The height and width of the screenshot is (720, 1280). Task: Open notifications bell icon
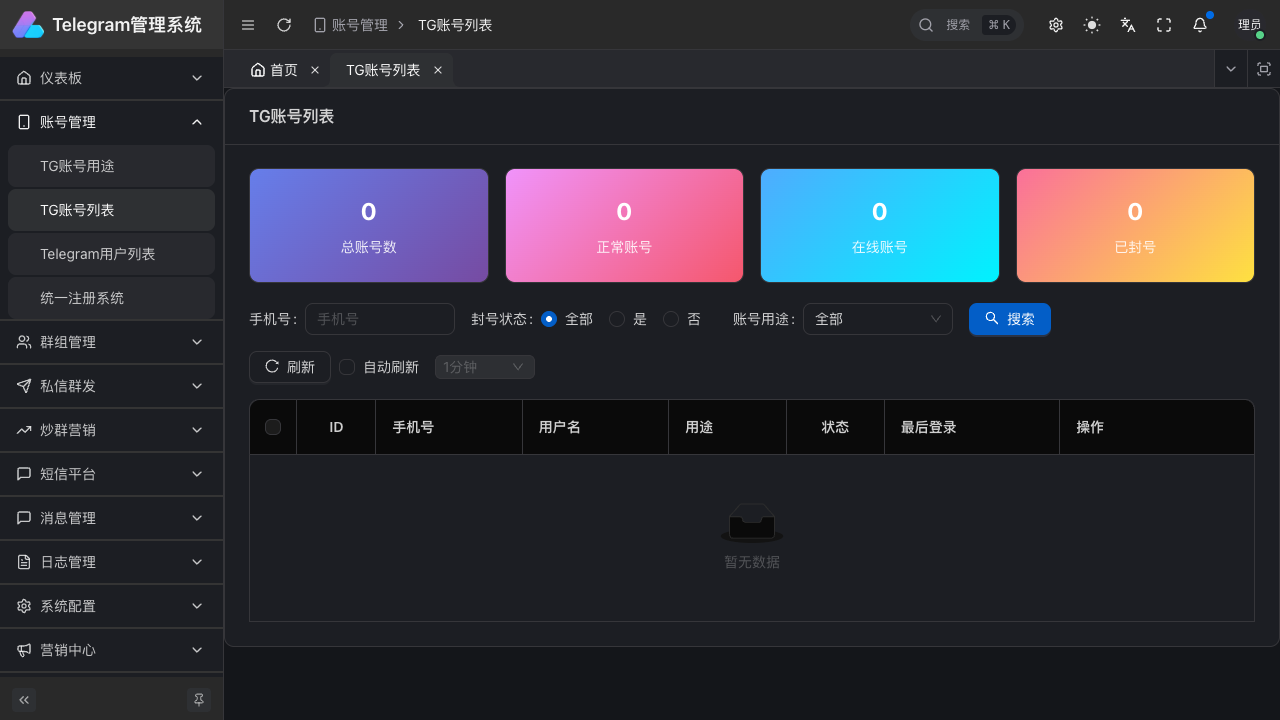(x=1200, y=25)
